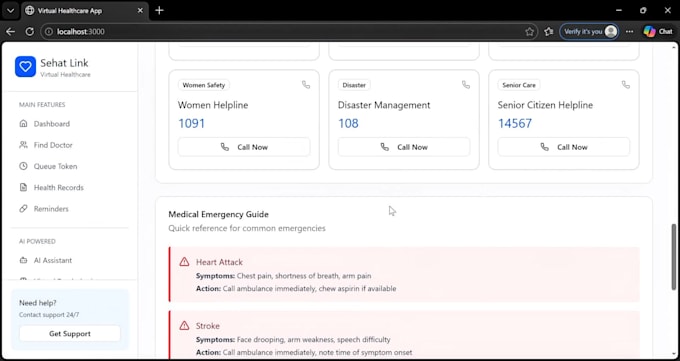Click the site information icon in address bar

tap(49, 32)
